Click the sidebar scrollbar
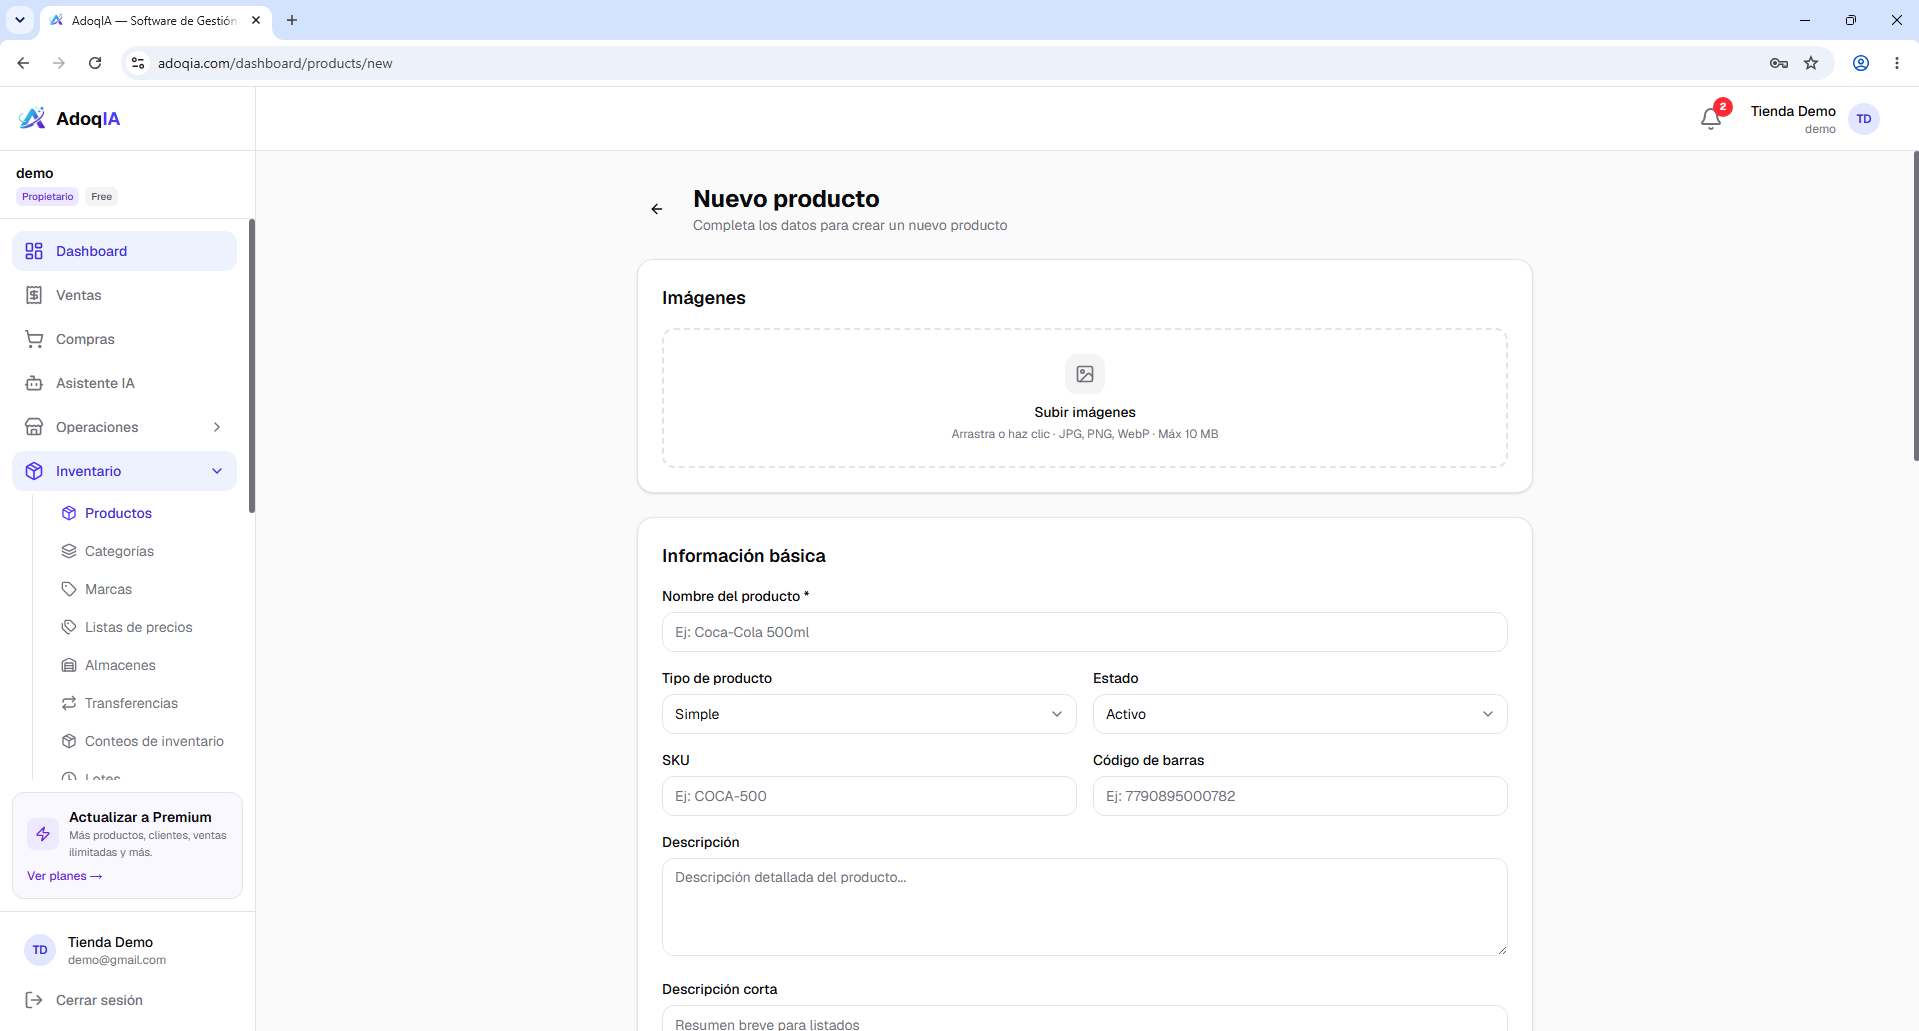Image resolution: width=1919 pixels, height=1031 pixels. click(252, 366)
